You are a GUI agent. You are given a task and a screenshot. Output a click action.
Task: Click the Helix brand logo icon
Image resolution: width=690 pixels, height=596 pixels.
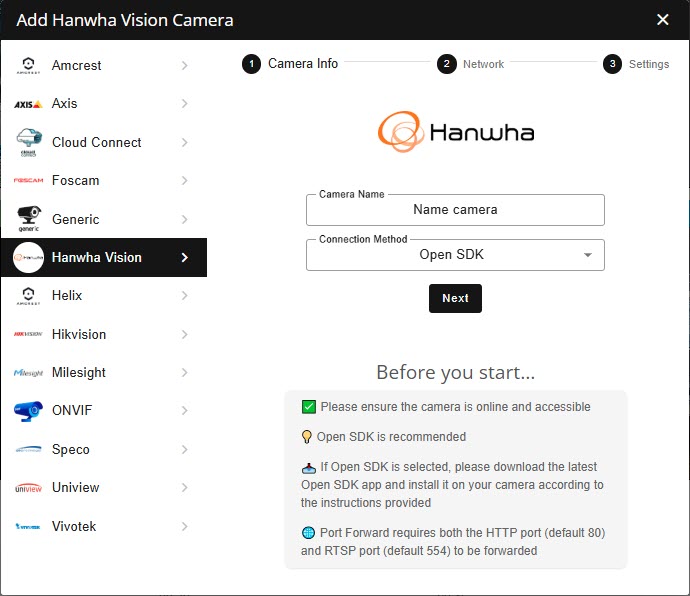28,295
